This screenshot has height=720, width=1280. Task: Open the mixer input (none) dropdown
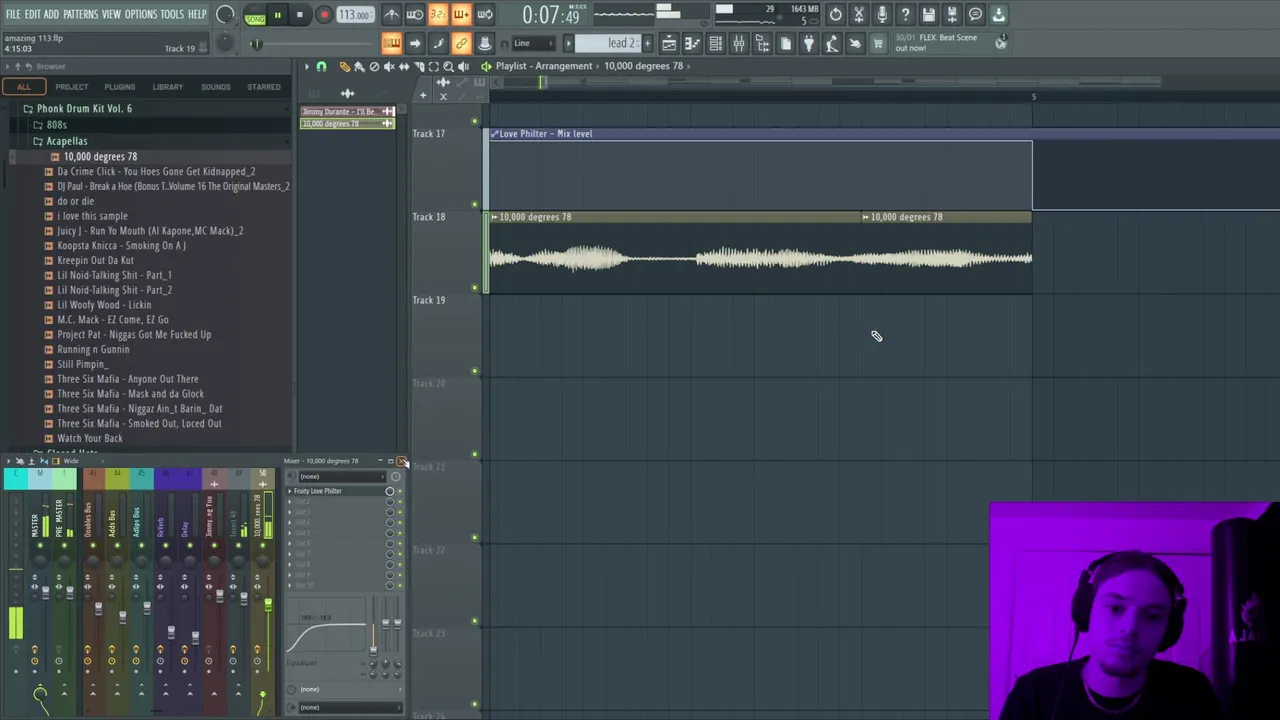(x=340, y=476)
